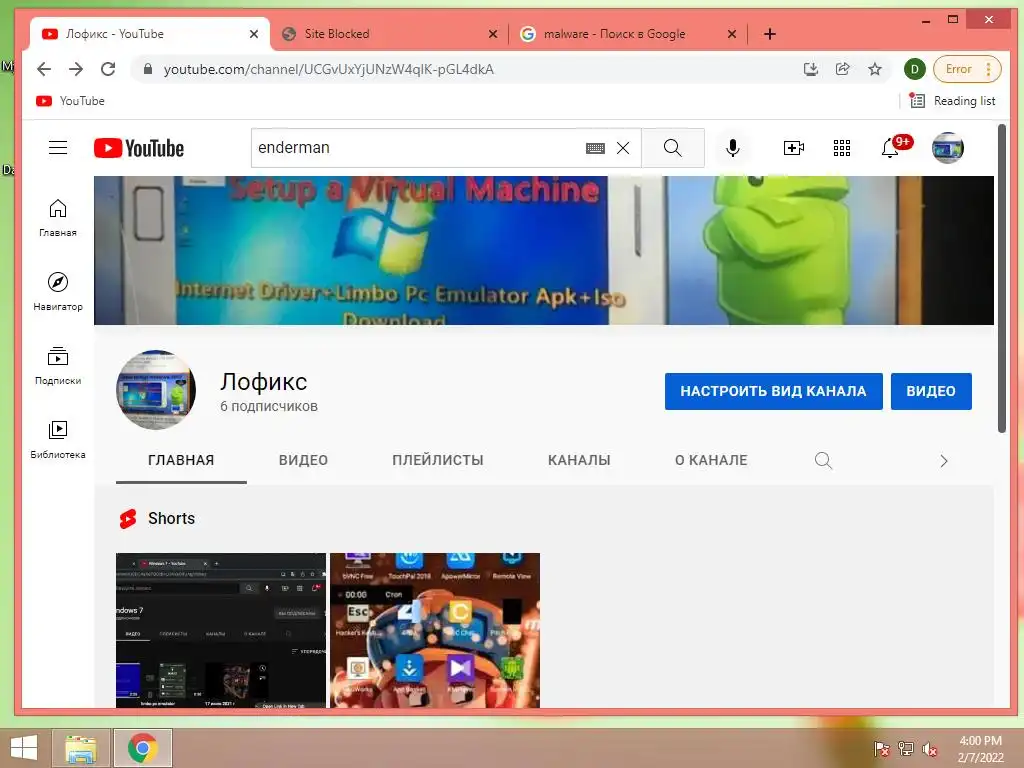This screenshot has width=1024, height=768.
Task: Select the ГЛАВНАЯ channel tab
Action: click(x=181, y=460)
